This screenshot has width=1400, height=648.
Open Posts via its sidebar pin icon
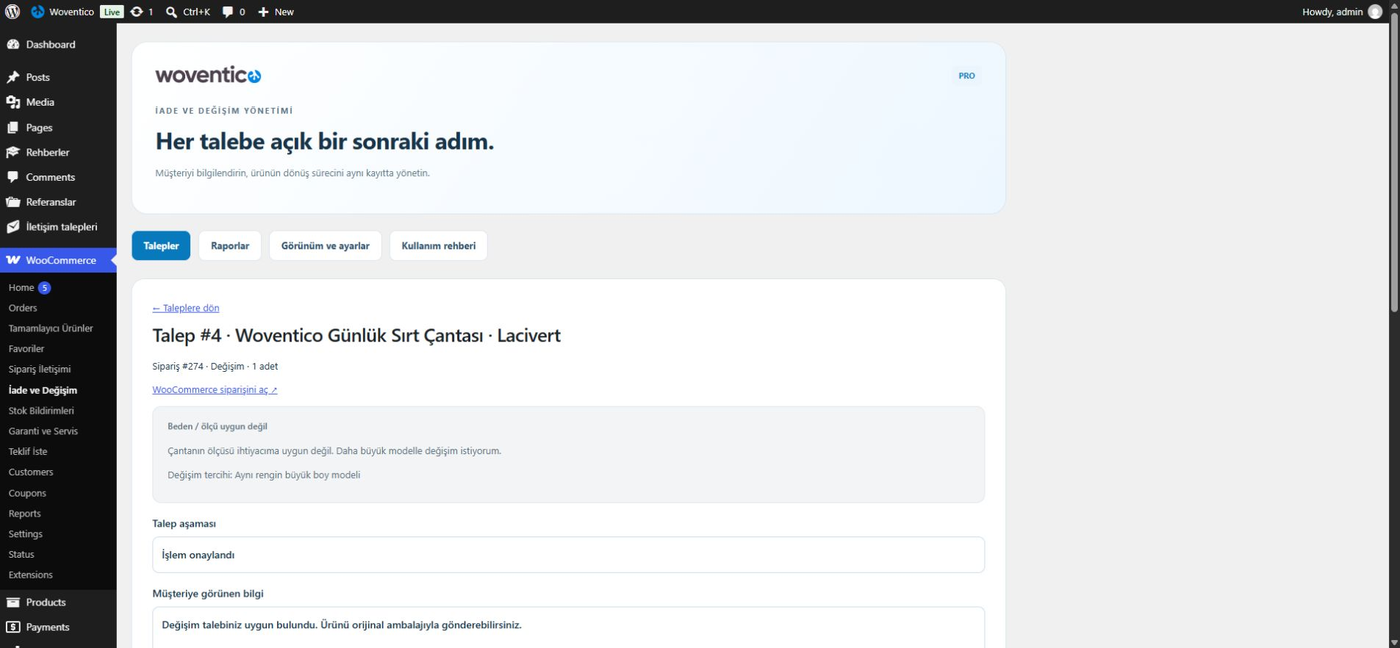tap(13, 77)
